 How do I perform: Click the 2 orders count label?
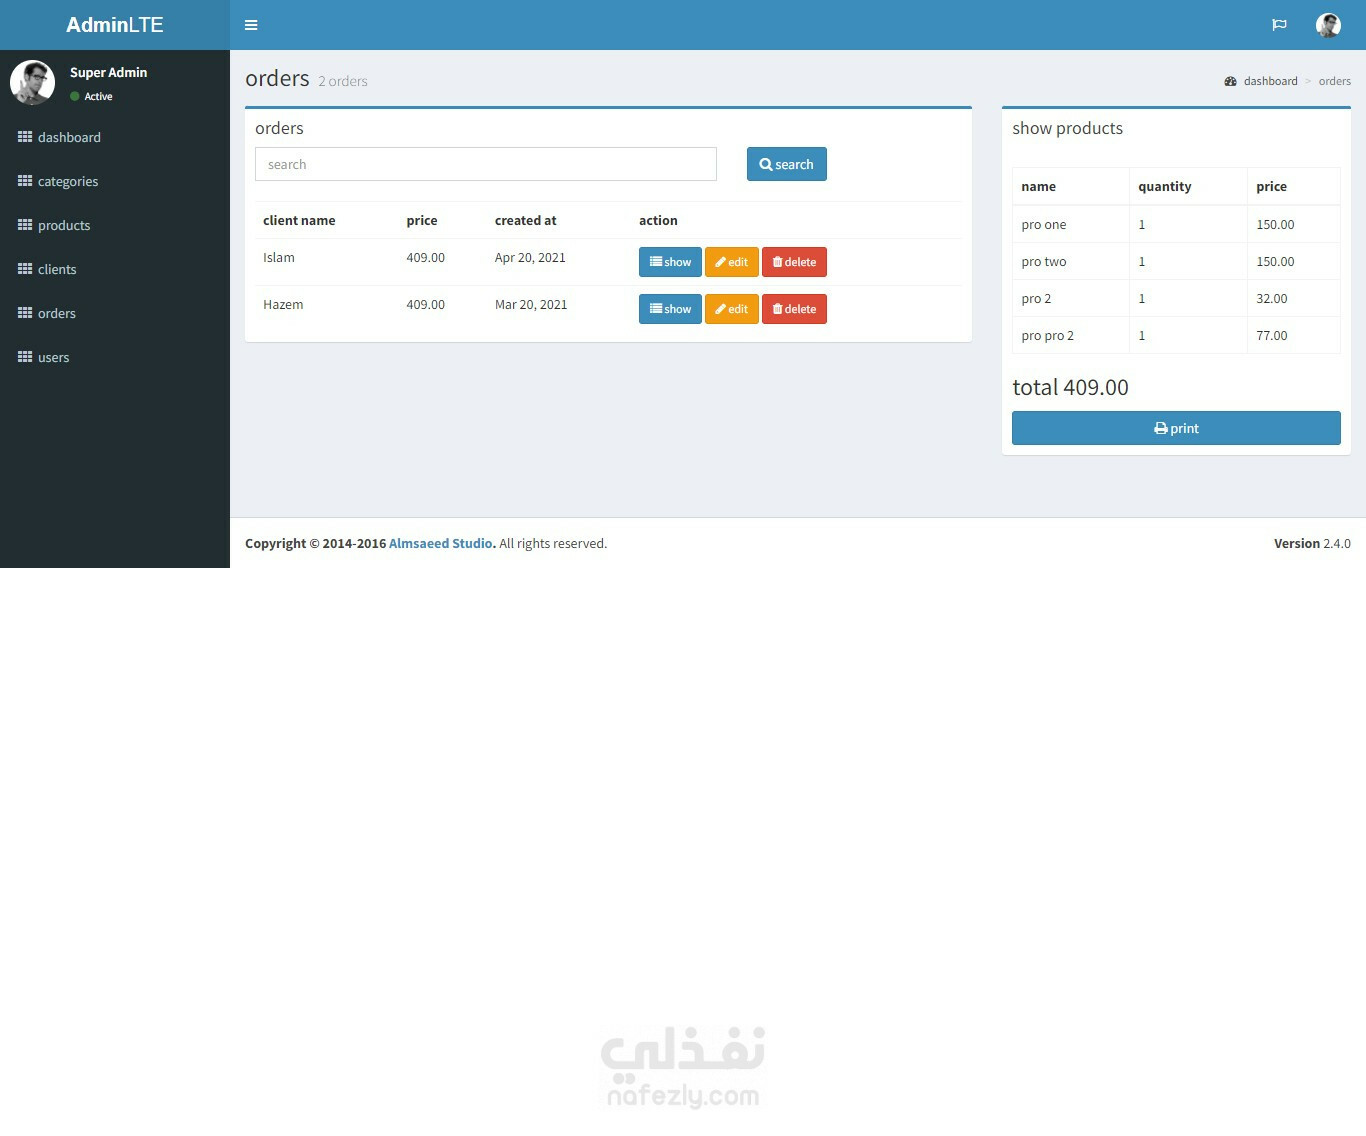click(343, 81)
